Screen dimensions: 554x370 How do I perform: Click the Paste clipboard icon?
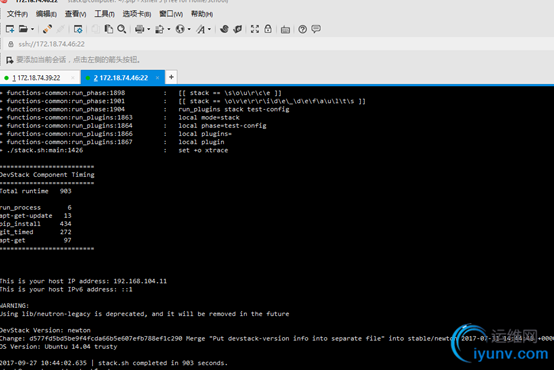[108, 29]
